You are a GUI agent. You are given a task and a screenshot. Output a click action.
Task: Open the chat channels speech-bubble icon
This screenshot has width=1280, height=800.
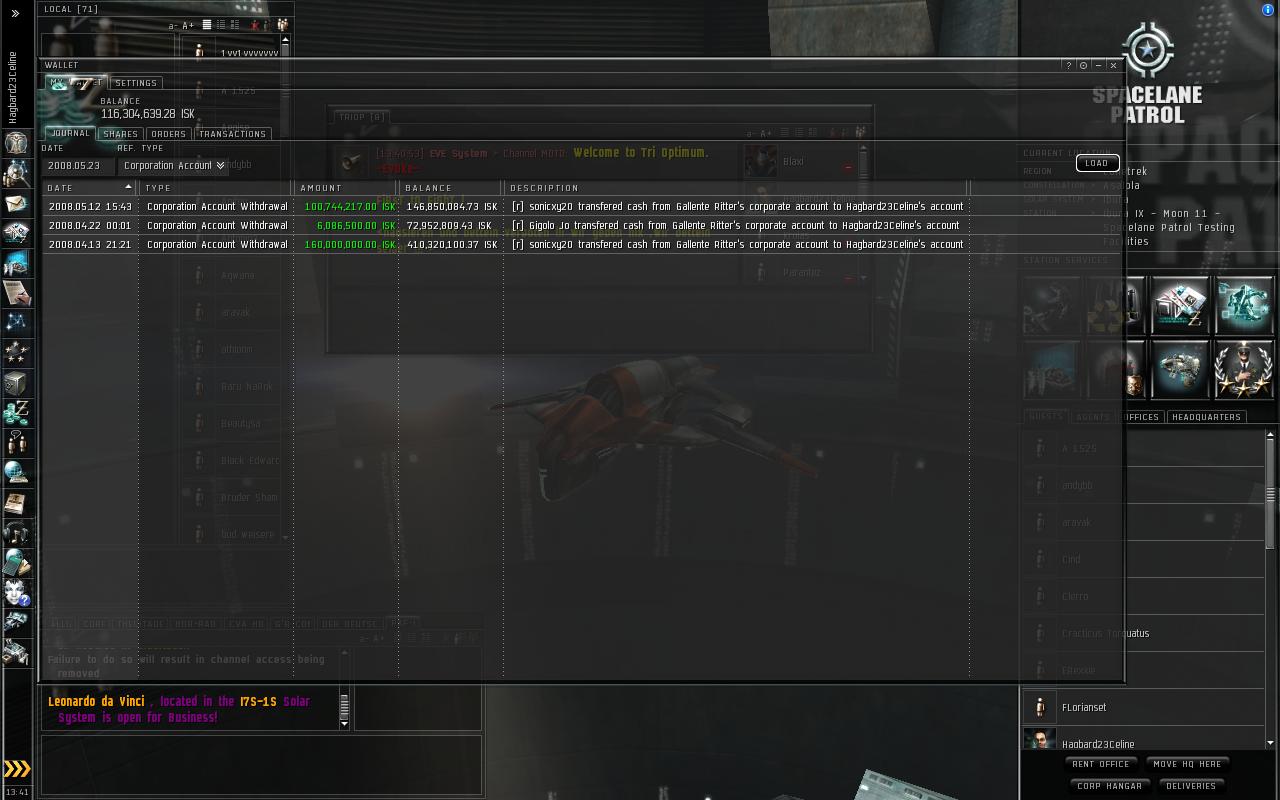click(x=16, y=443)
